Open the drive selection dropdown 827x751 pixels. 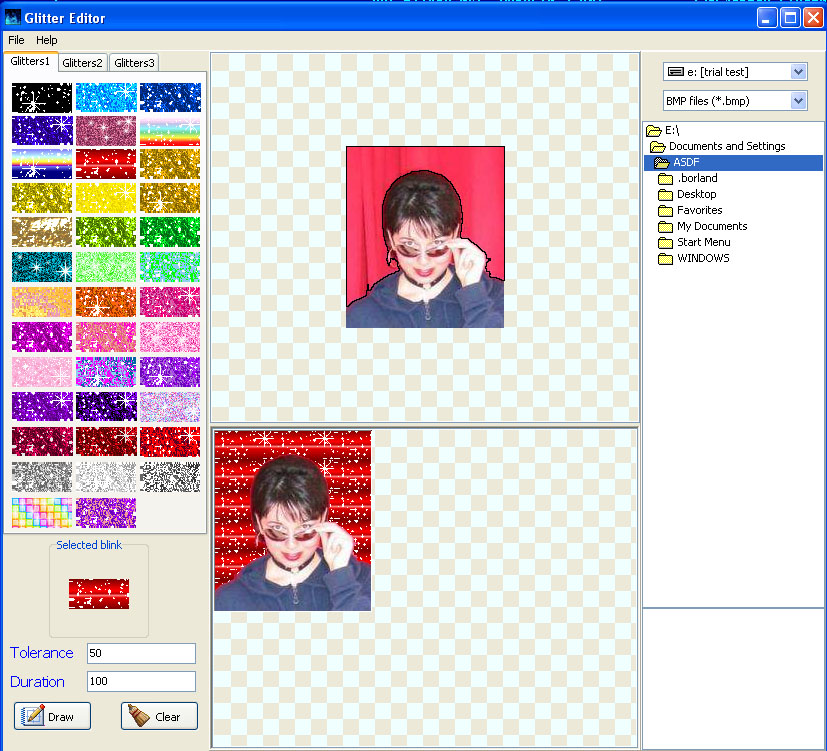click(797, 71)
